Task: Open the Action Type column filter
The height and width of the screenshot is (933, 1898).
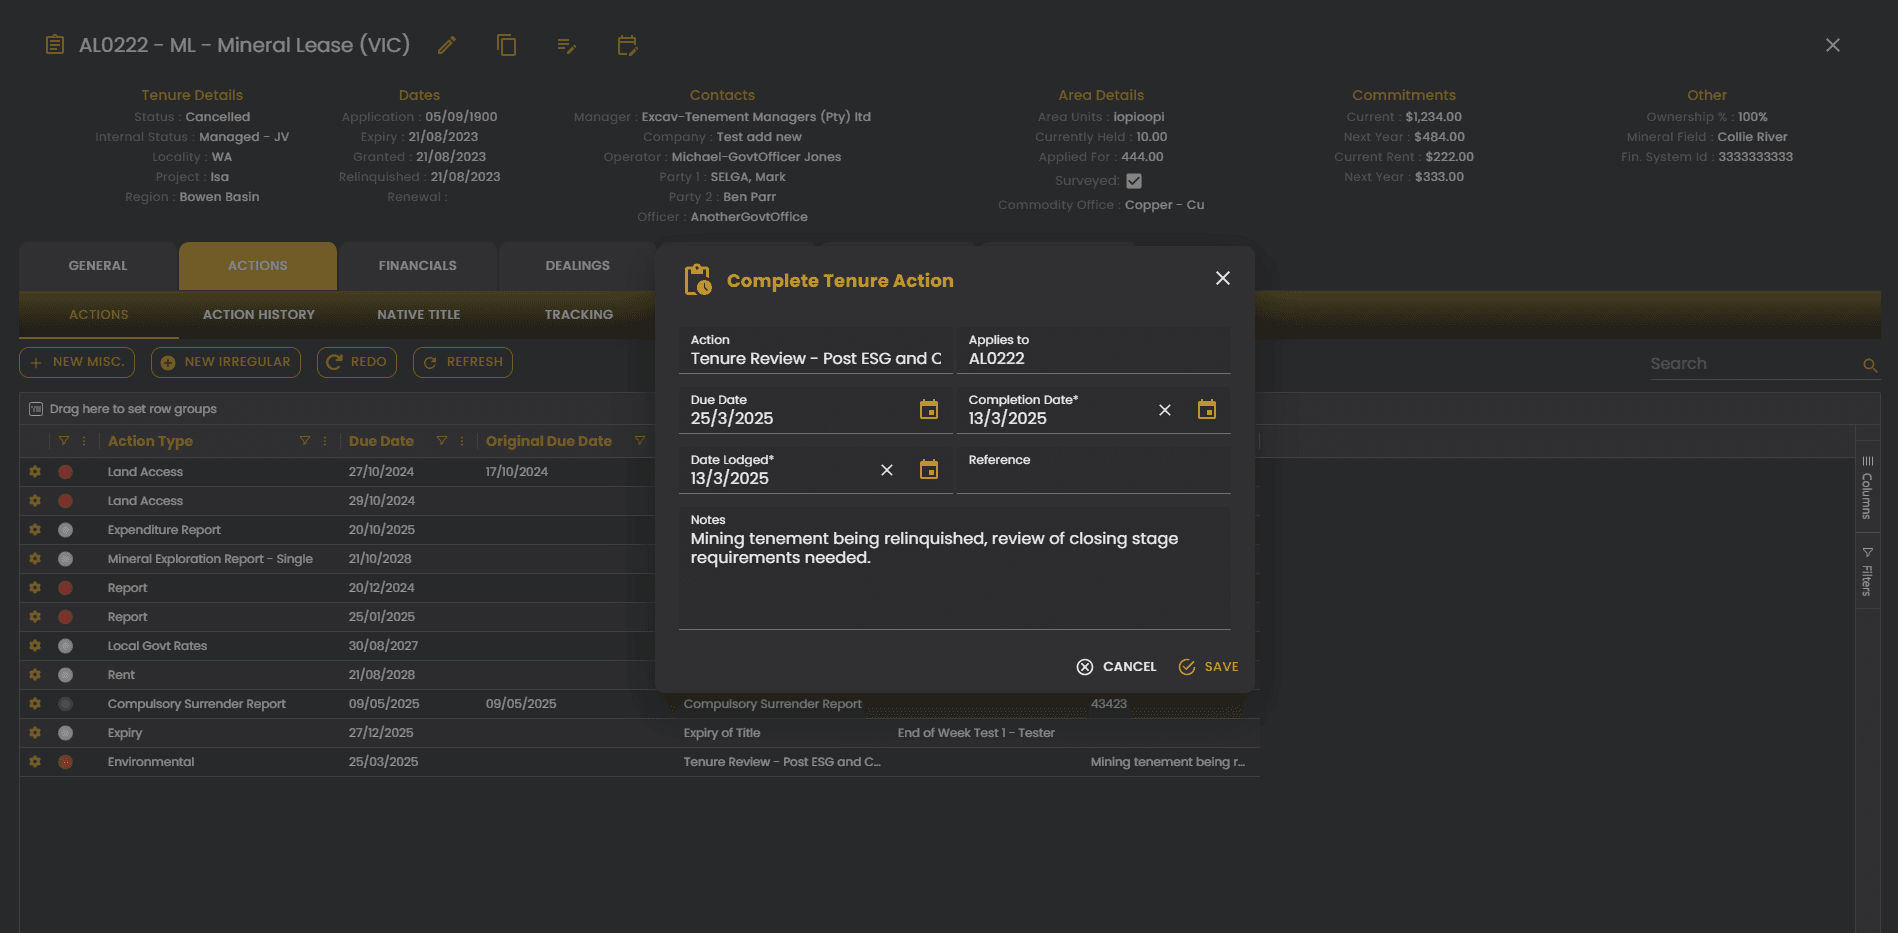Action: 305,441
